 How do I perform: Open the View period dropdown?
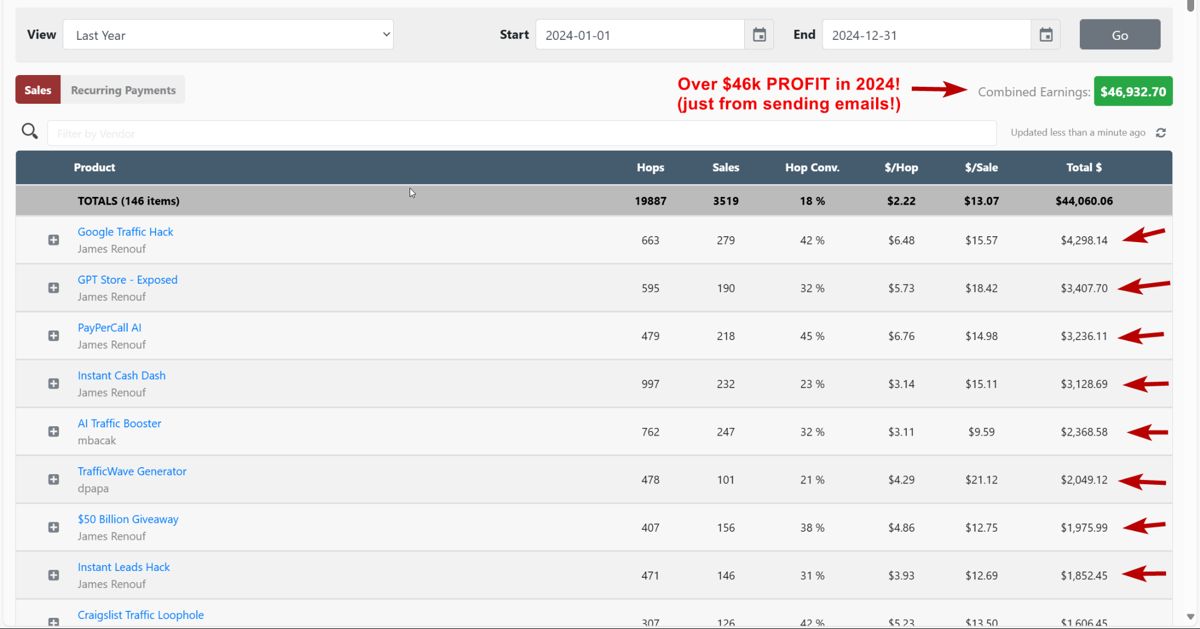pyautogui.click(x=228, y=35)
